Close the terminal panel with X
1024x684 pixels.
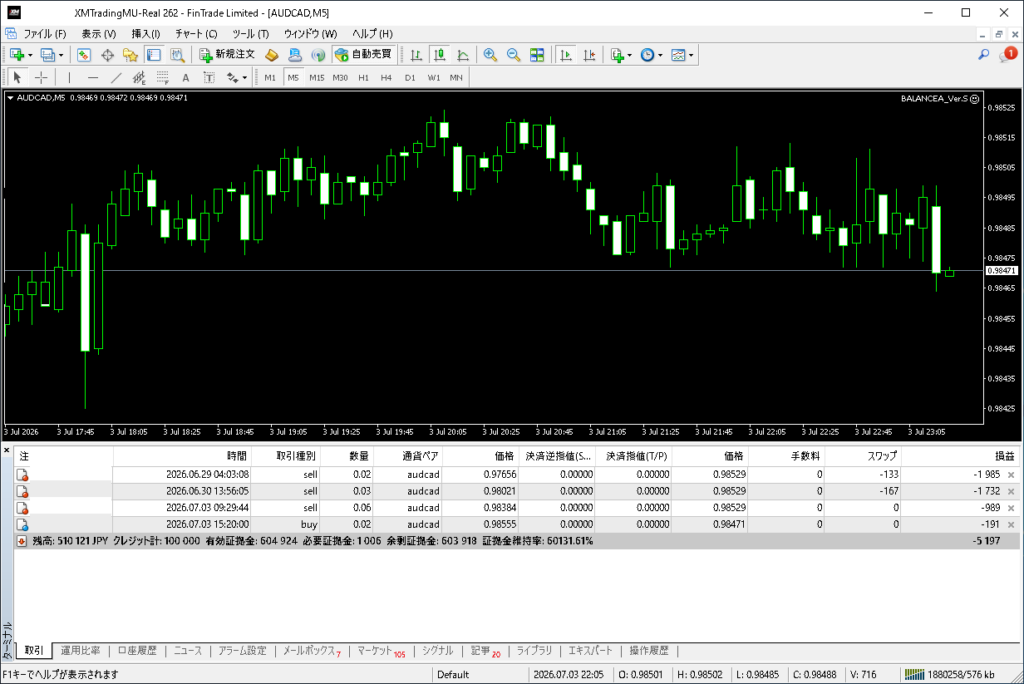point(7,451)
